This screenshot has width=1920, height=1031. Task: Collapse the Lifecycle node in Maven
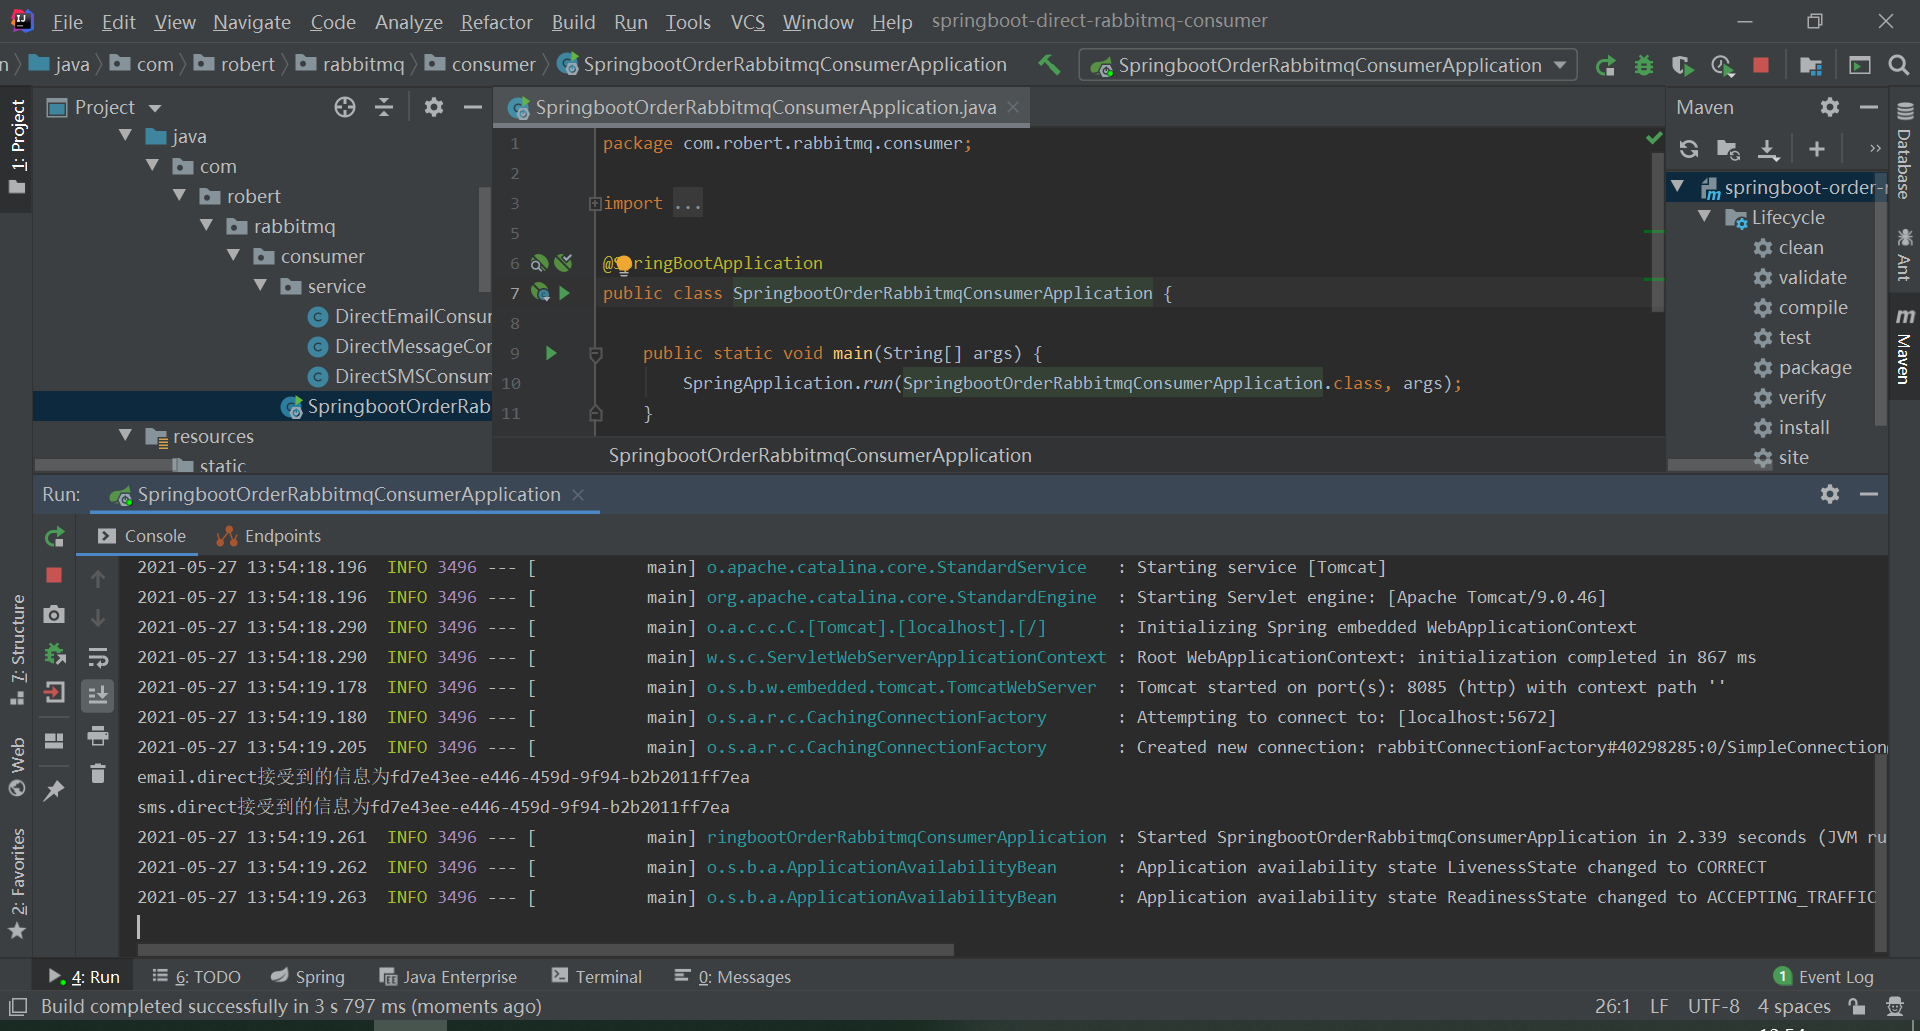[x=1705, y=217]
